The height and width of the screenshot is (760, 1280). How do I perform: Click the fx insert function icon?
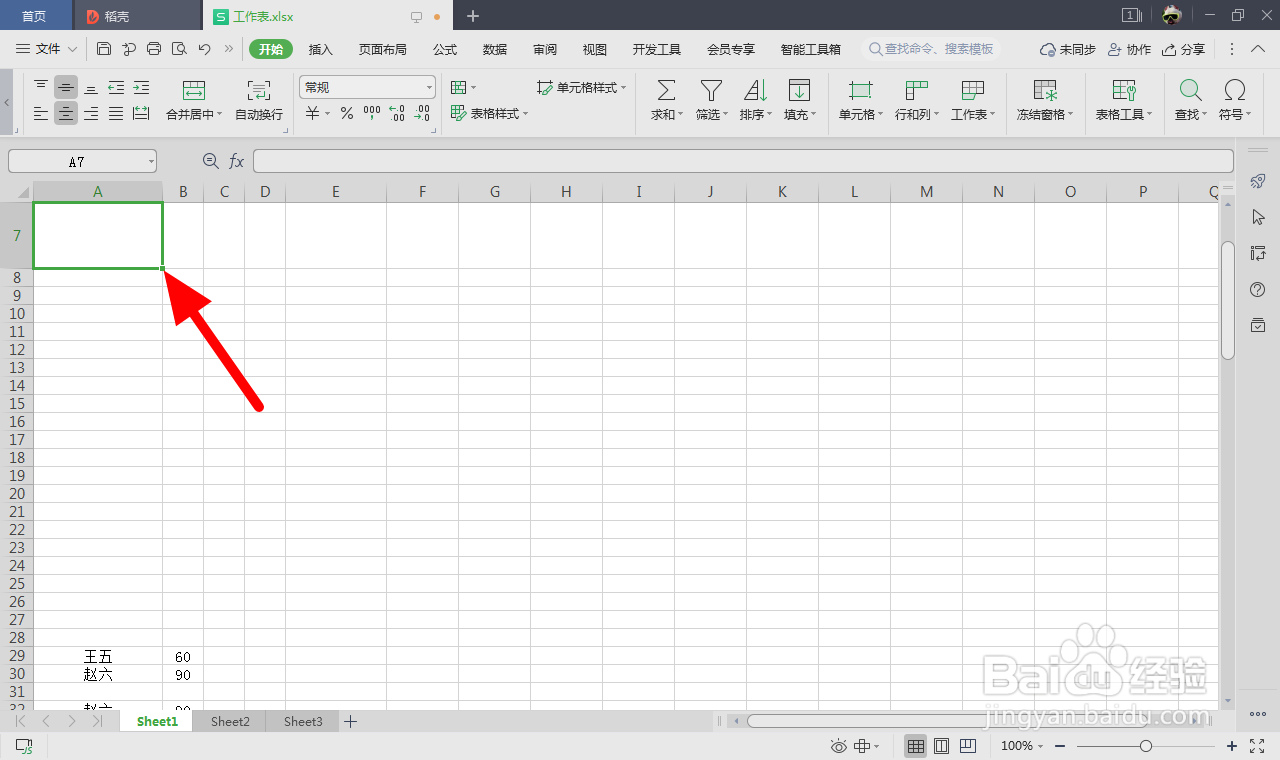237,161
